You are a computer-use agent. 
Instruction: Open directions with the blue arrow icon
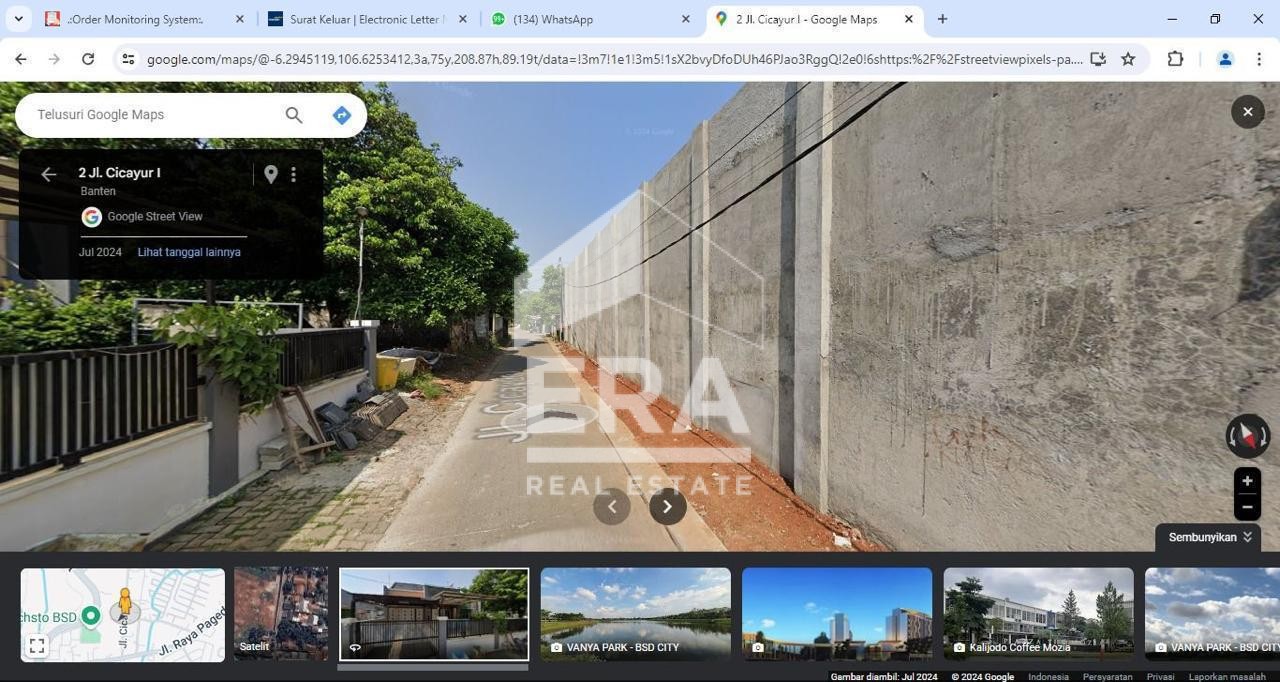point(342,115)
